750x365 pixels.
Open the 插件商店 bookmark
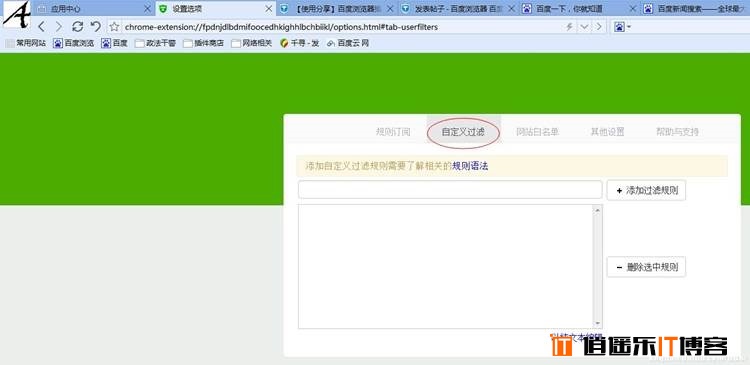pyautogui.click(x=204, y=43)
